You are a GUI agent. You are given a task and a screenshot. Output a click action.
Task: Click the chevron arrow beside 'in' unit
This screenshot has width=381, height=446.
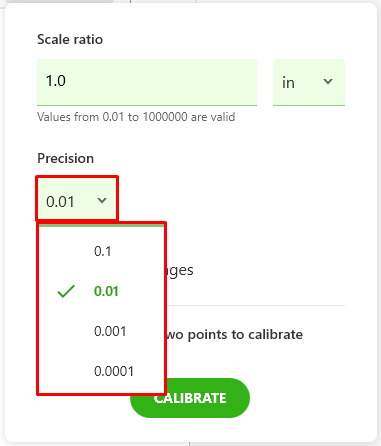[x=328, y=81]
